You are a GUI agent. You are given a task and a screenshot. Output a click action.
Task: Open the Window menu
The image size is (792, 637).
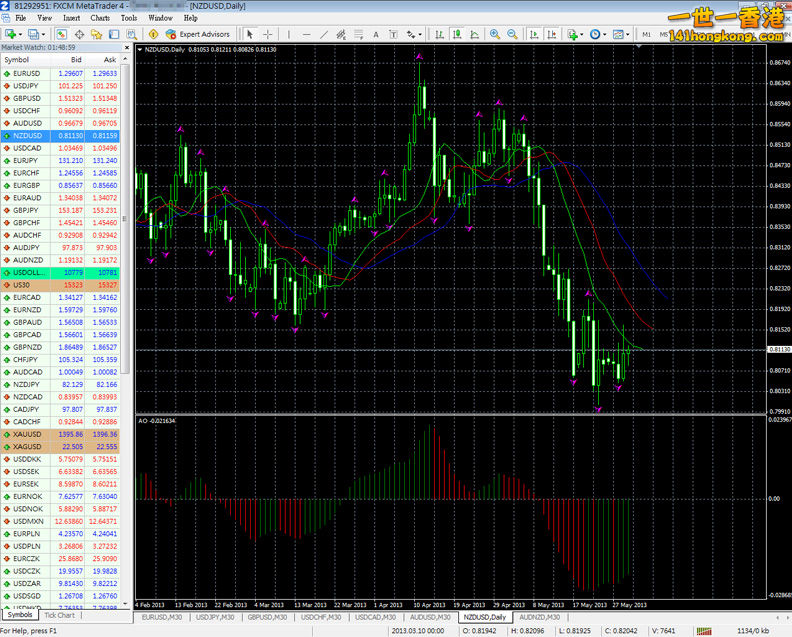tap(160, 18)
